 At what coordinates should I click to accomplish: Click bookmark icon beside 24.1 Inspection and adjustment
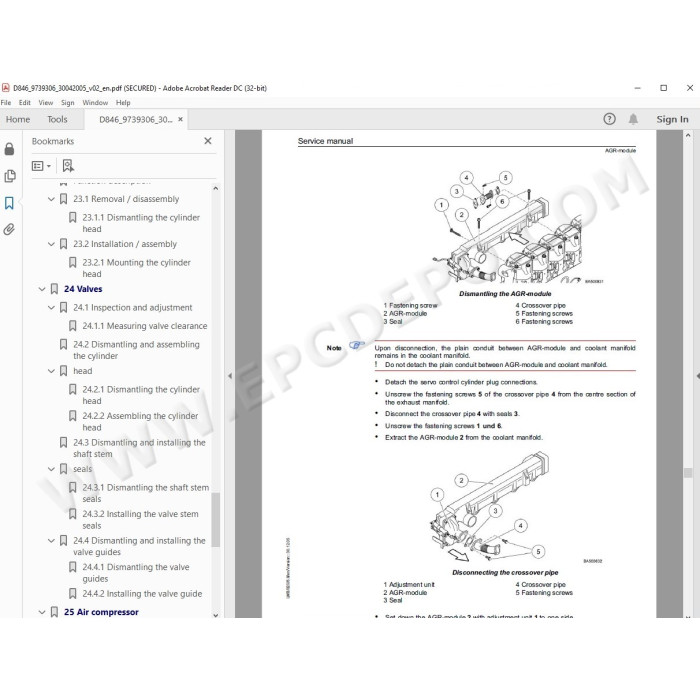tap(63, 308)
